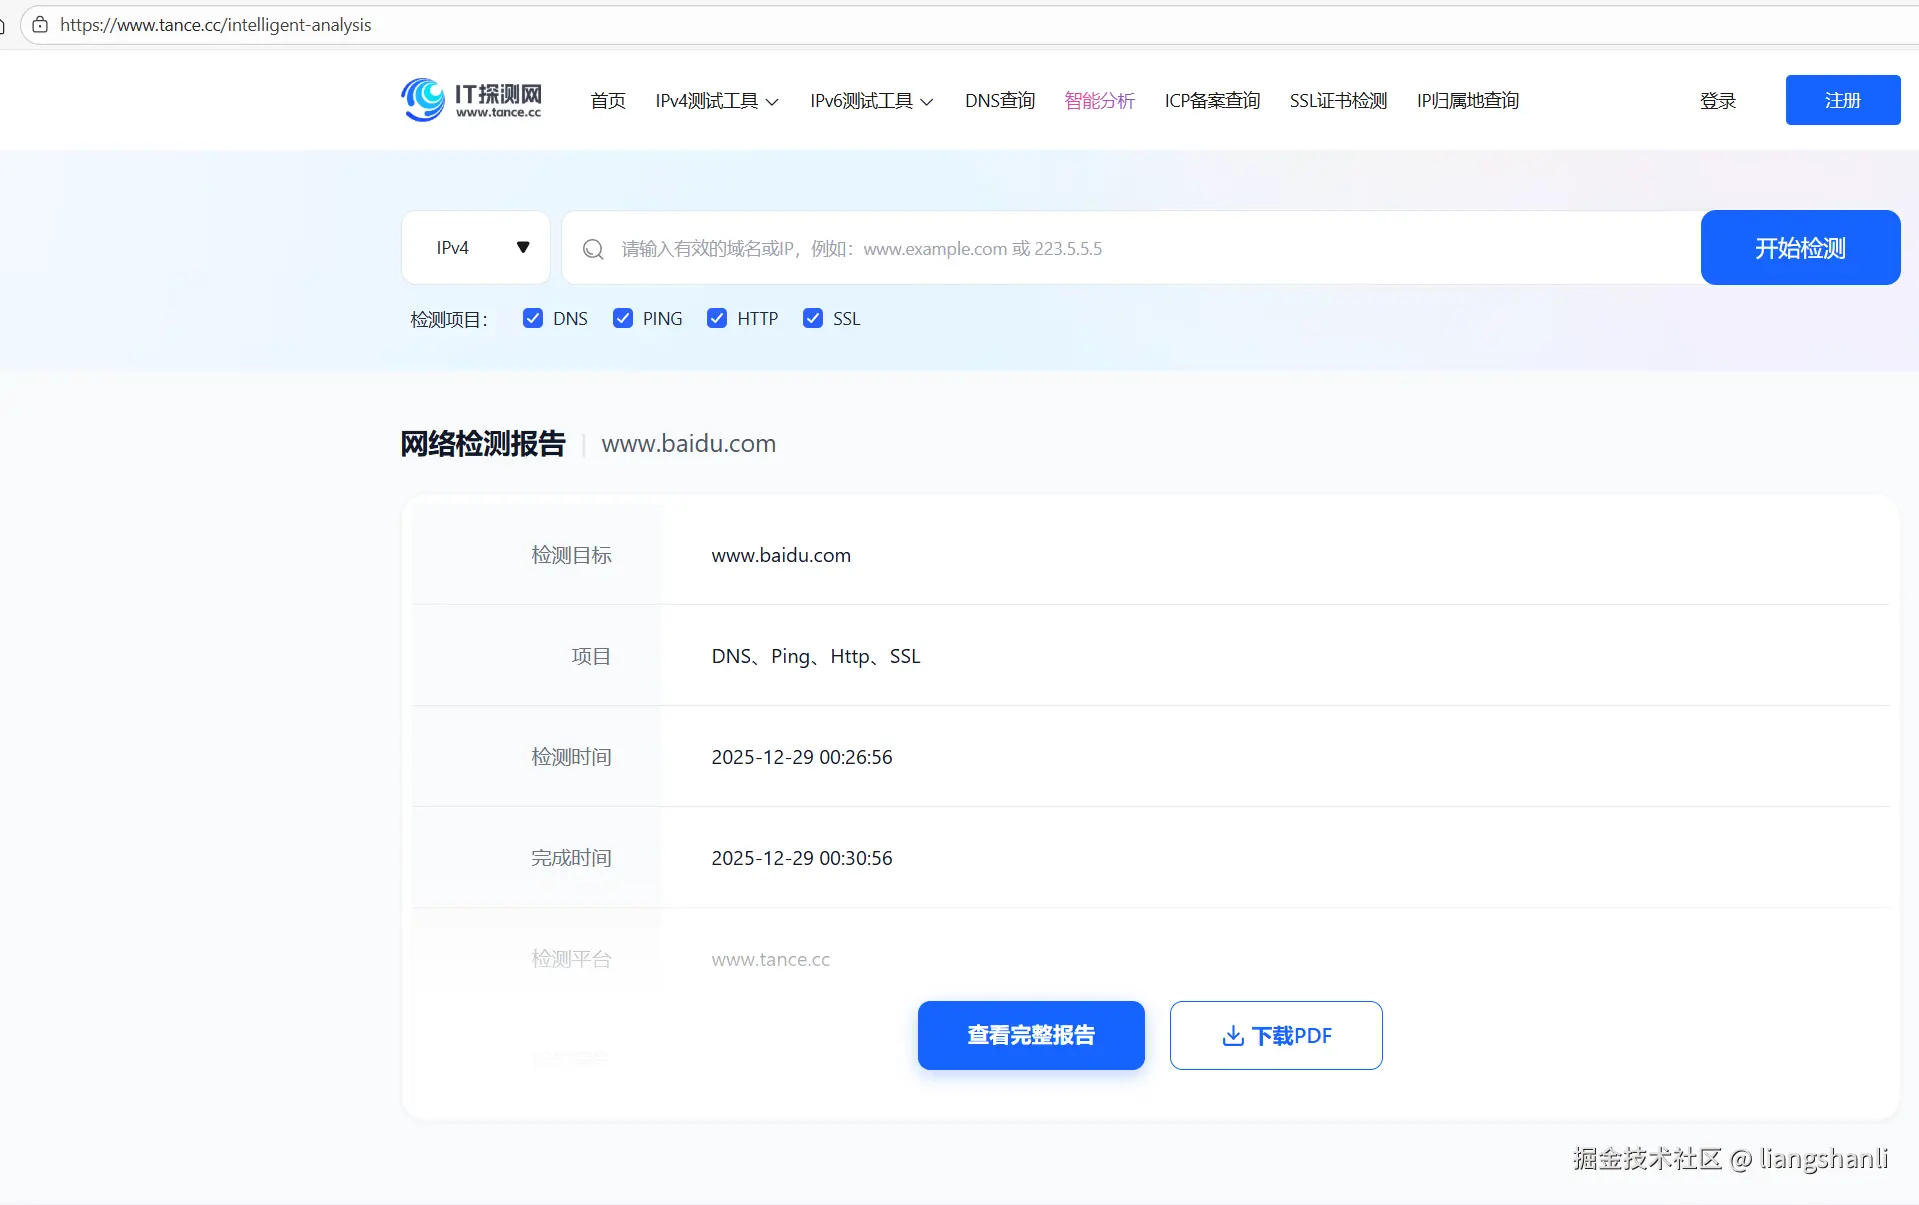
Task: Click the magnifier icon in the search field
Action: pos(593,249)
